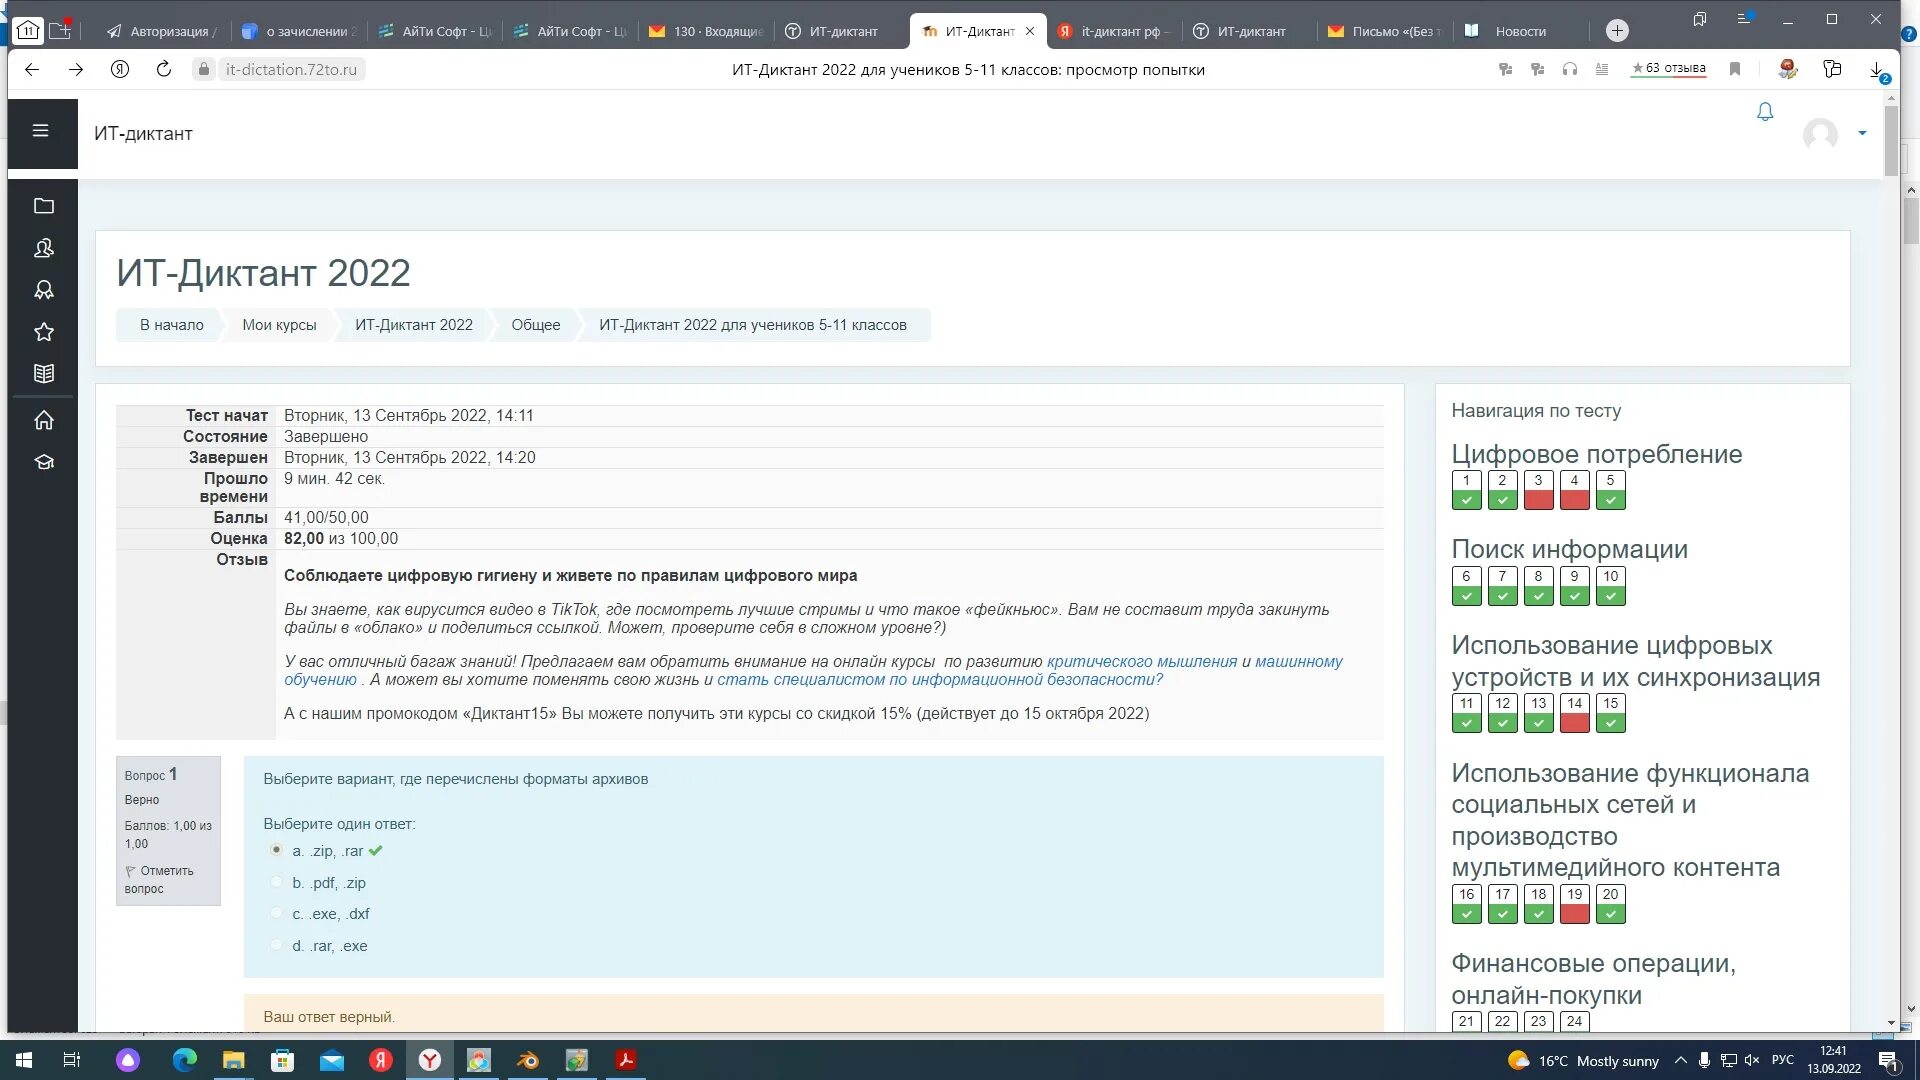1920x1080 pixels.
Task: Switch to the it-диктант рф tab
Action: coord(1114,31)
